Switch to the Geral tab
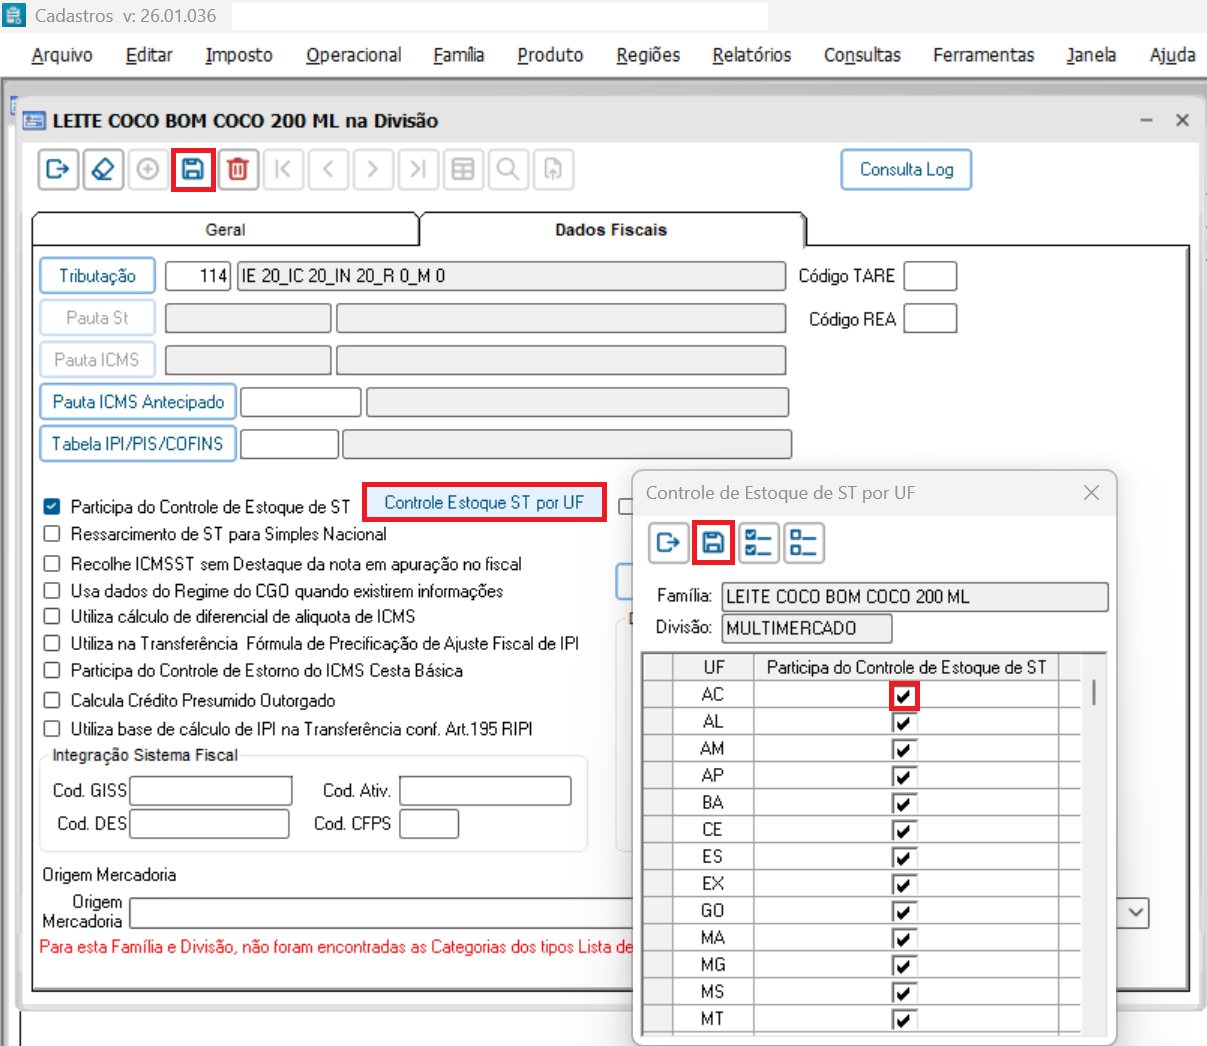This screenshot has width=1207, height=1046. [225, 230]
